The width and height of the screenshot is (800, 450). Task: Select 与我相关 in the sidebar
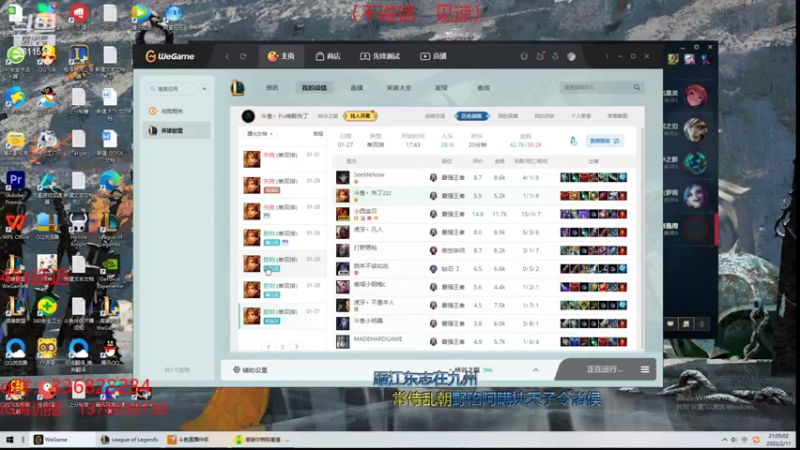[177, 111]
